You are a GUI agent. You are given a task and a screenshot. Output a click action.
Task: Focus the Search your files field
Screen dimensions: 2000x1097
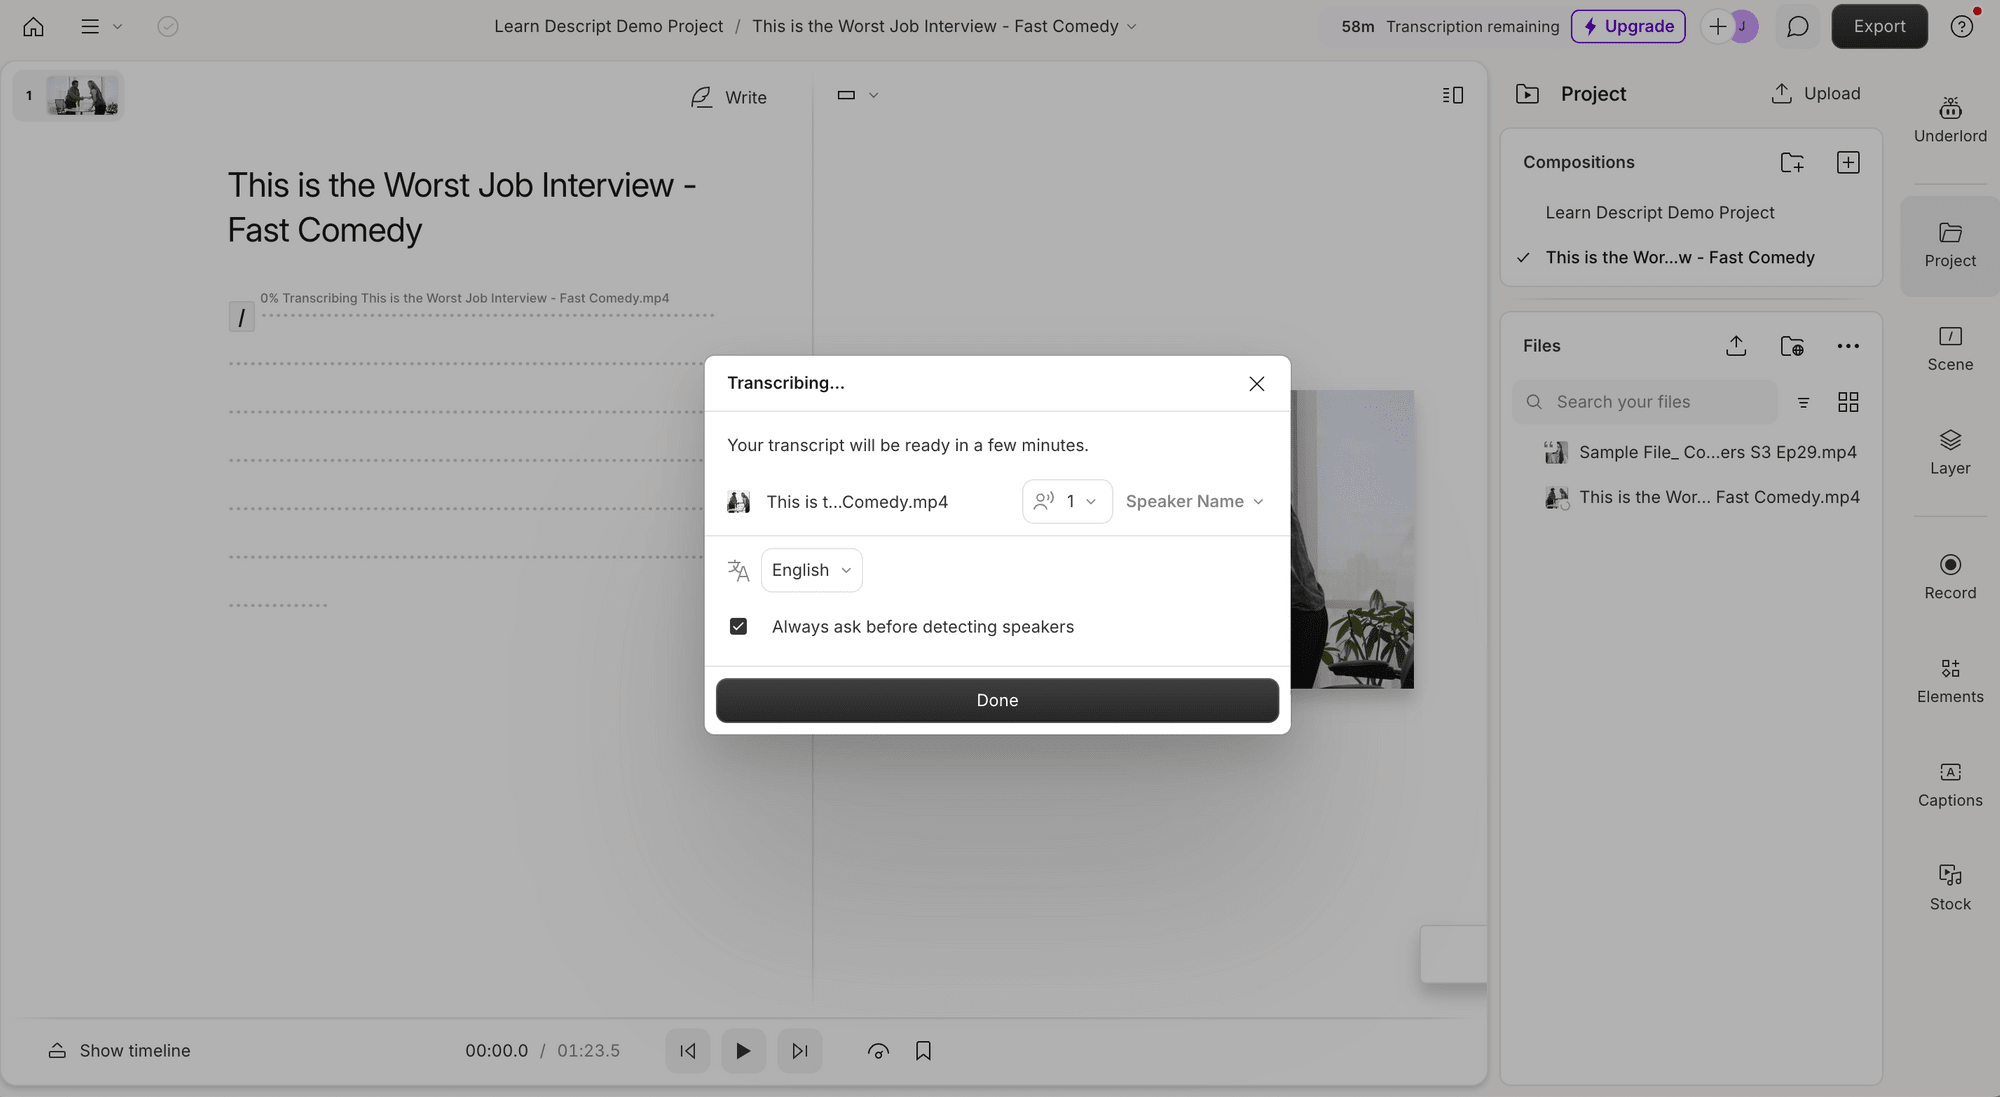click(x=1645, y=402)
